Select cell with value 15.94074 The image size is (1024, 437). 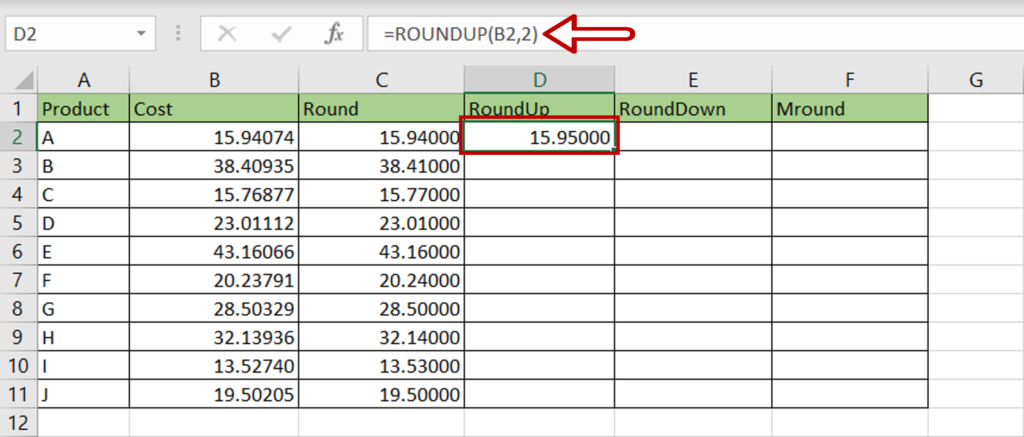(214, 137)
